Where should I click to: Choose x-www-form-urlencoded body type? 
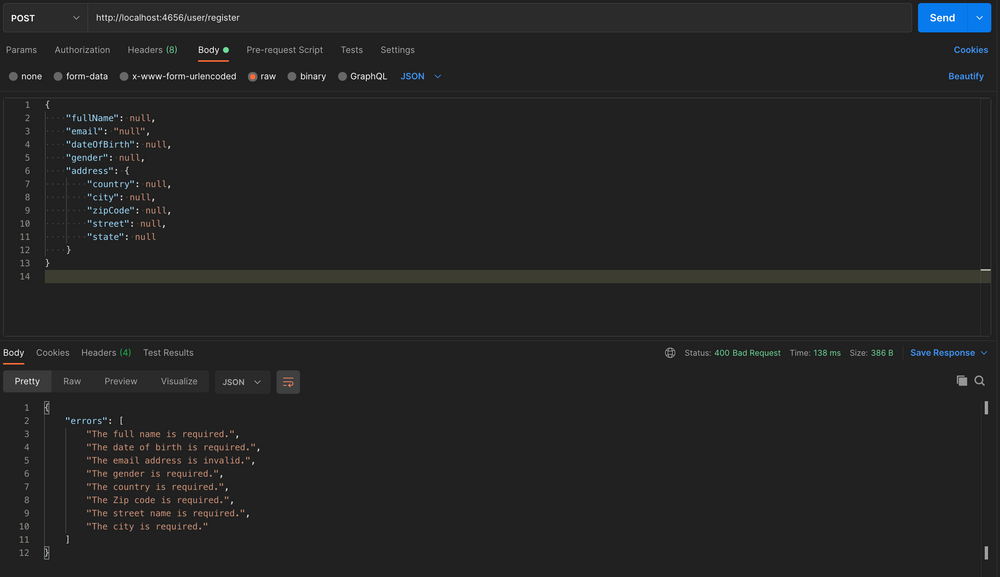(x=124, y=77)
